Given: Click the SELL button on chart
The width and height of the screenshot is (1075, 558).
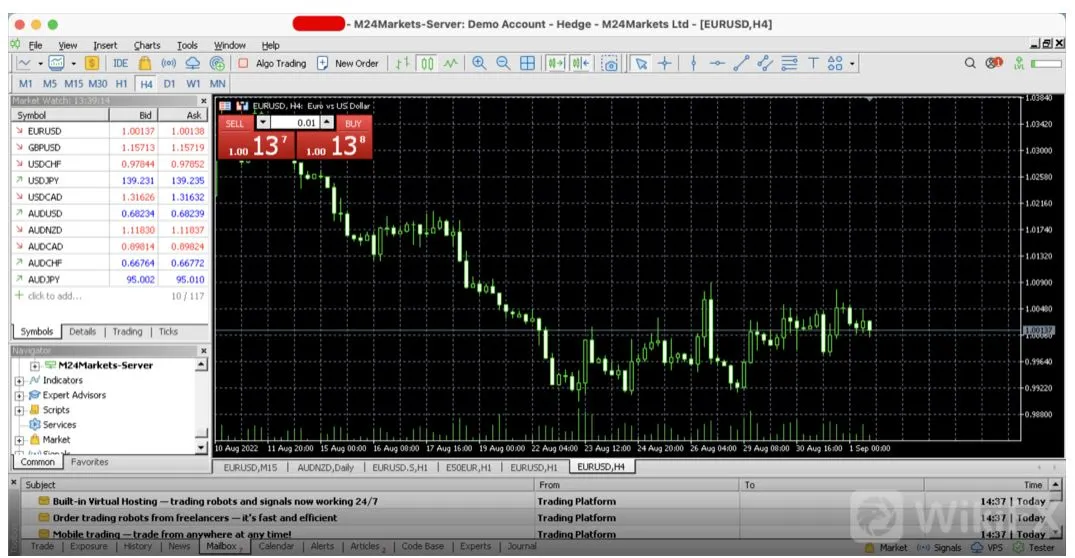Looking at the screenshot, I should (x=234, y=123).
